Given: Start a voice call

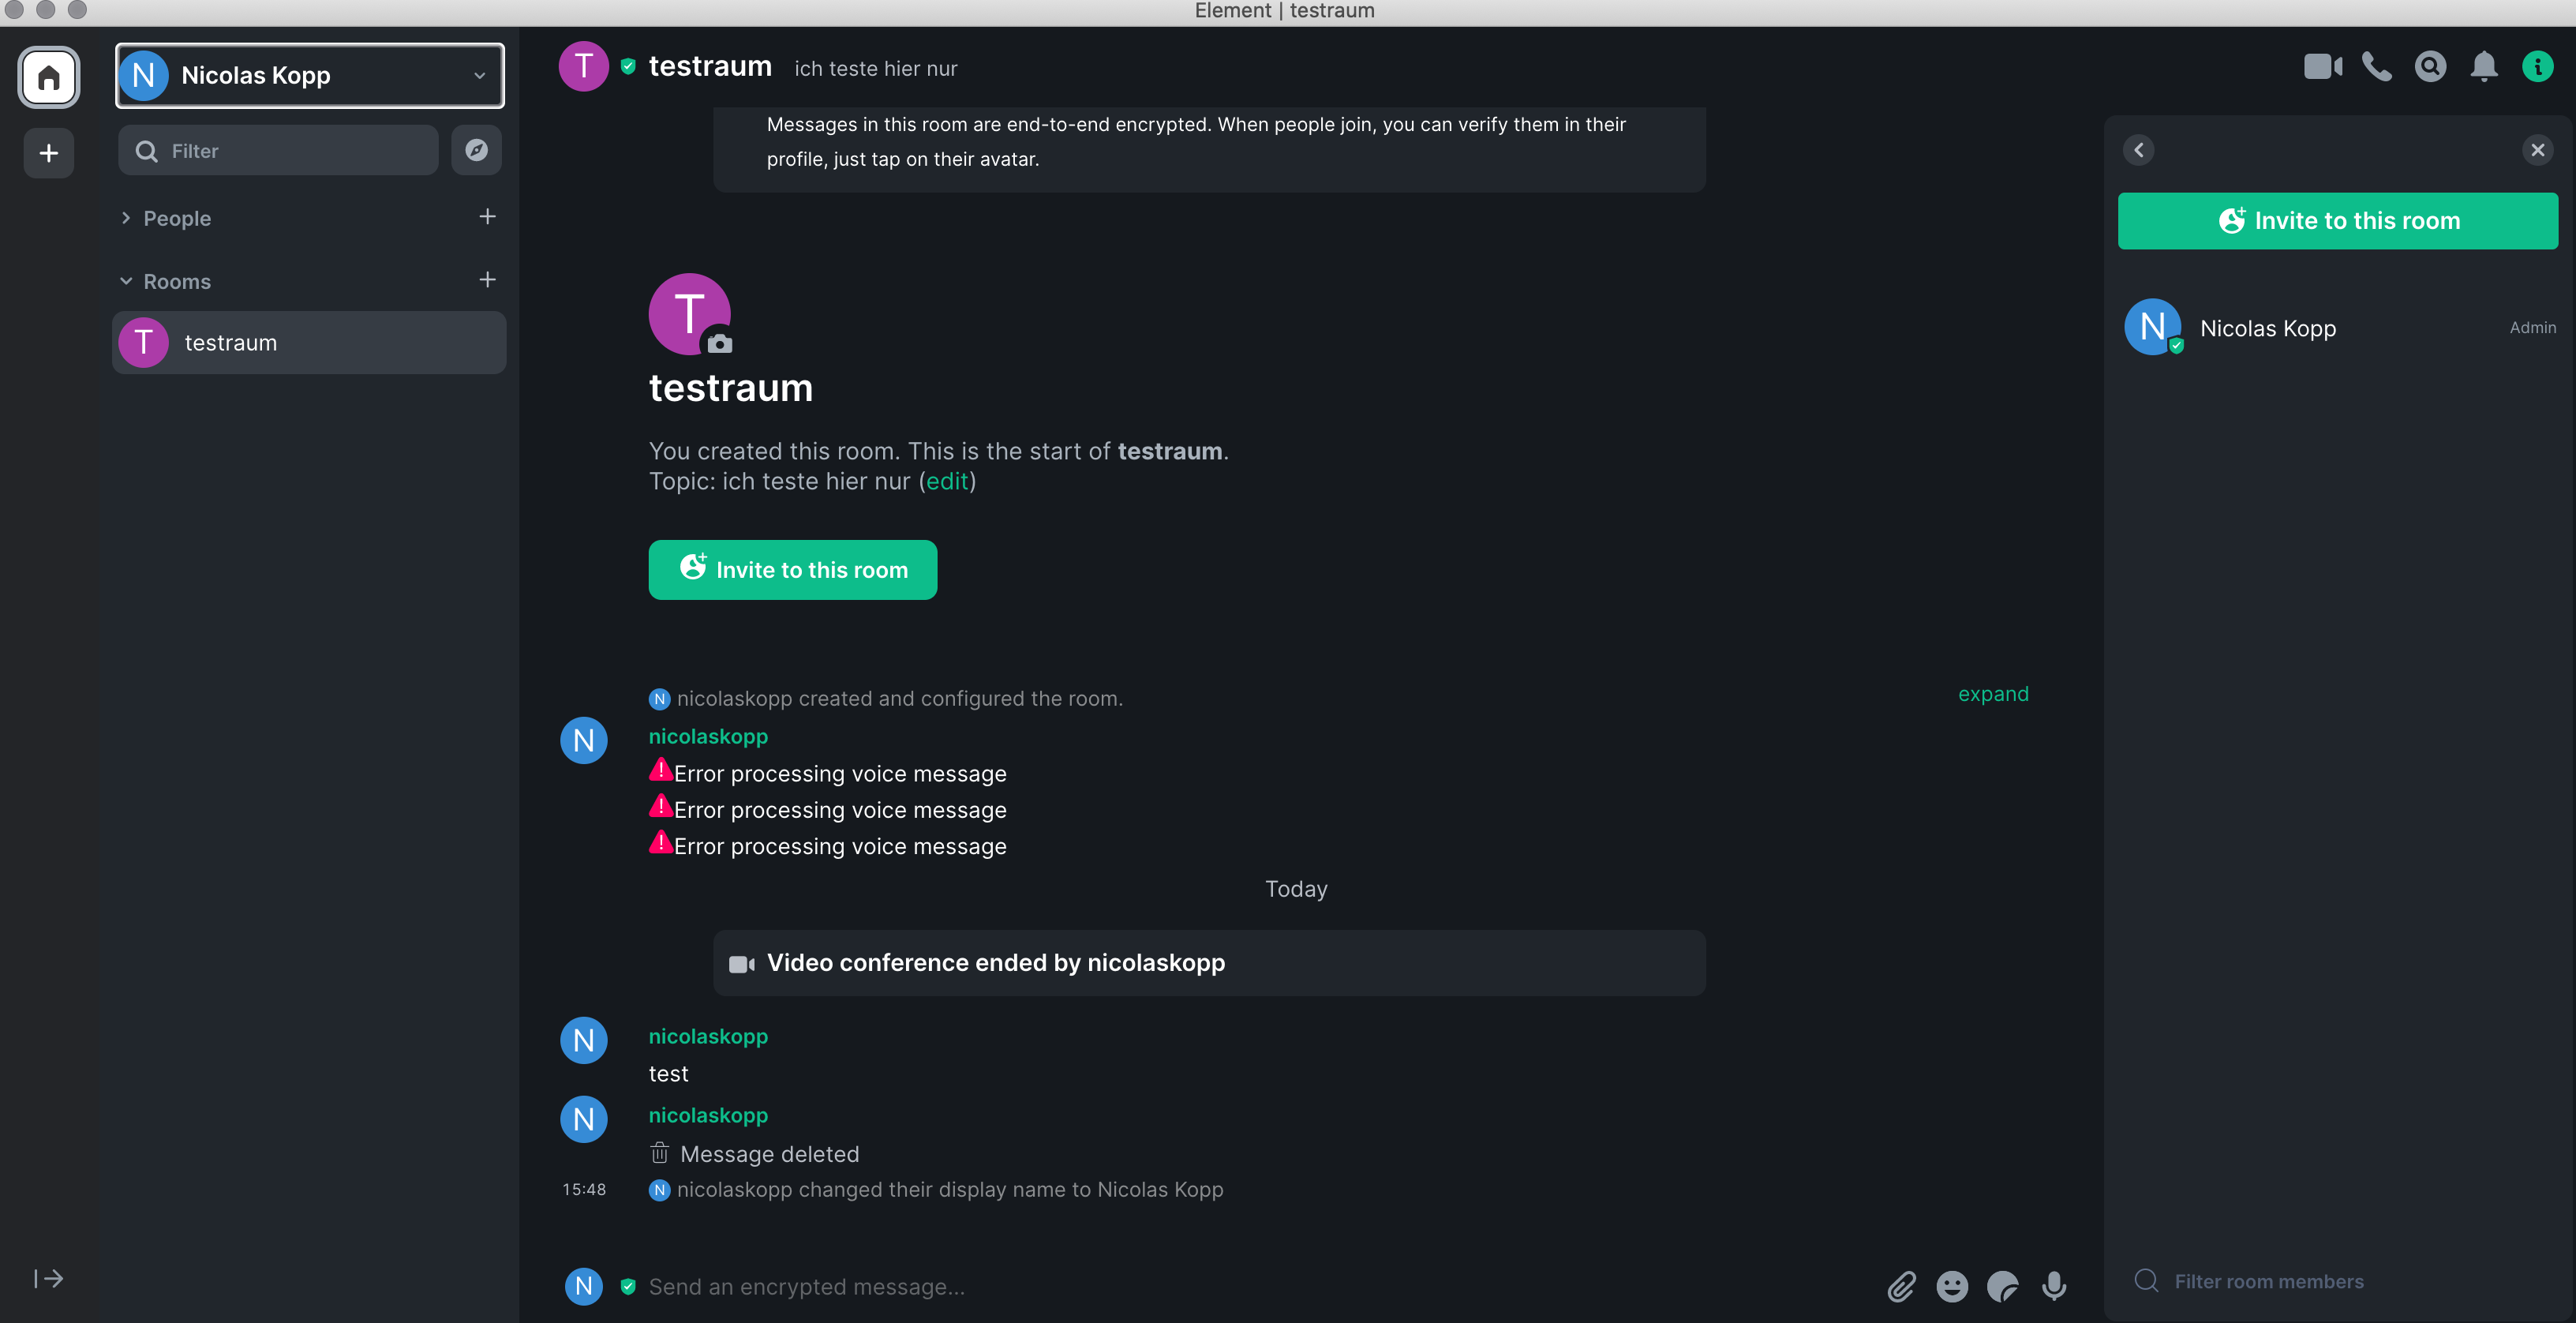Looking at the screenshot, I should tap(2377, 67).
